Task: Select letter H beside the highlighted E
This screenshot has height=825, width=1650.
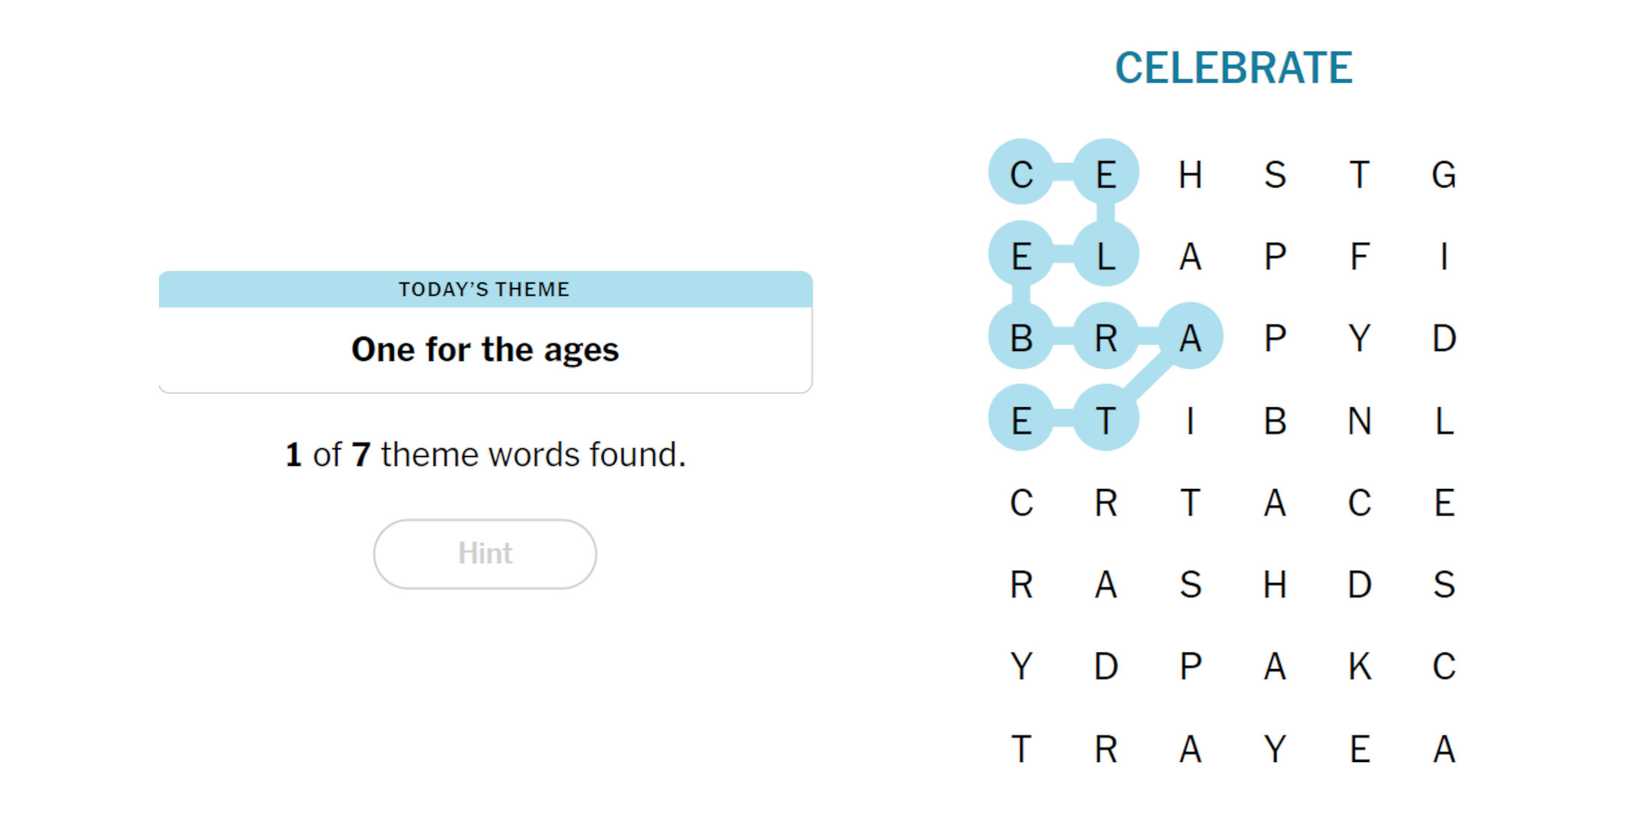Action: (x=1190, y=175)
